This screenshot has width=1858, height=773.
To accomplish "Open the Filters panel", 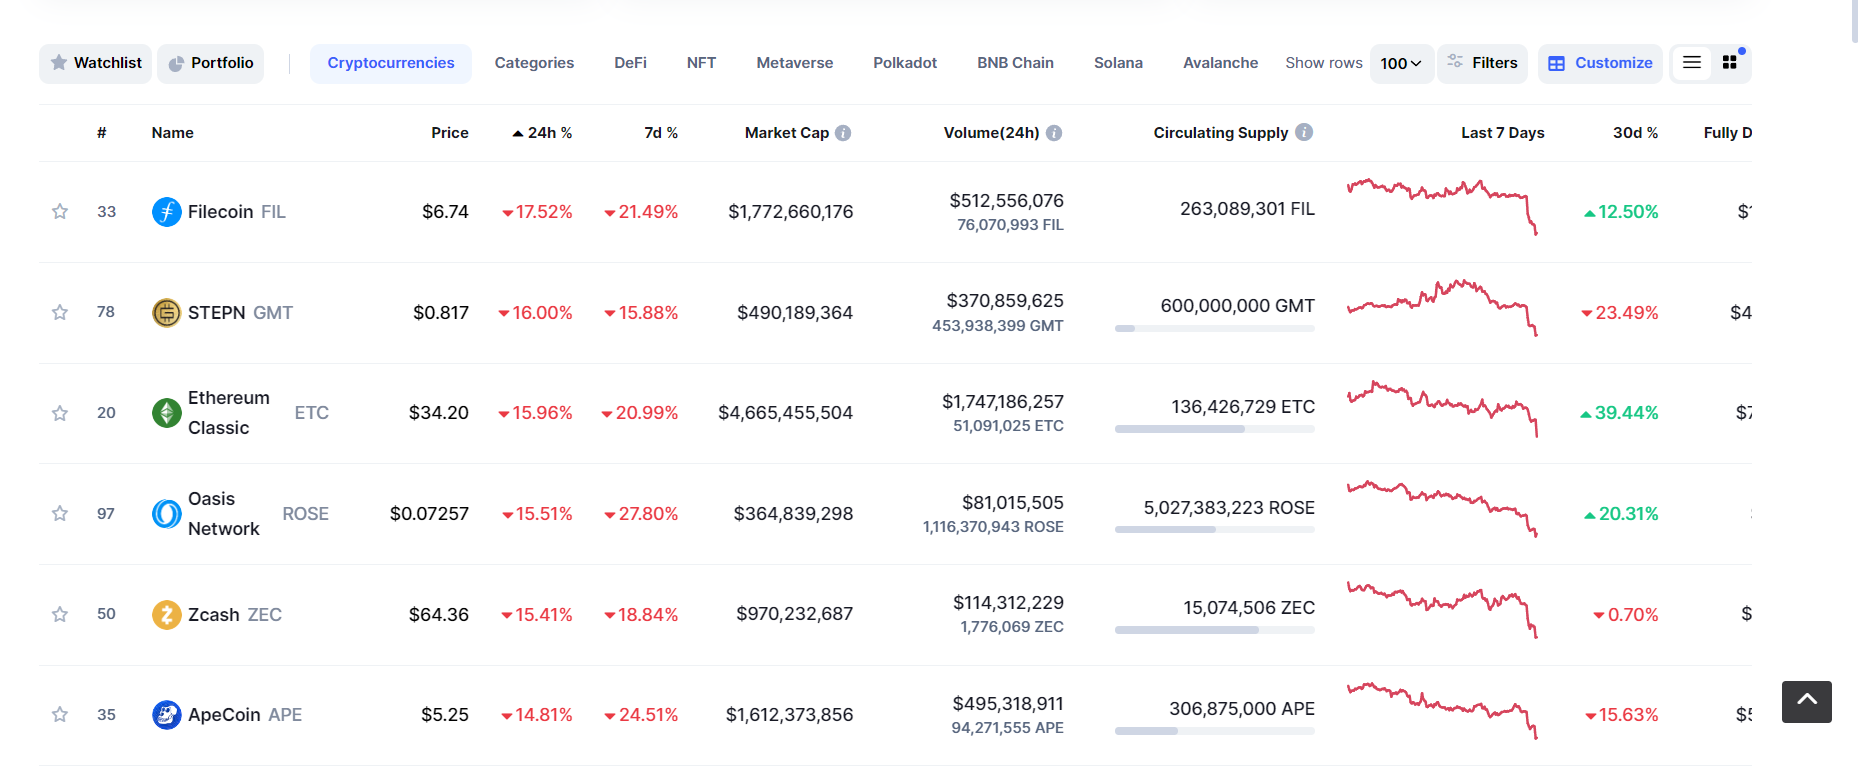I will [x=1482, y=63].
